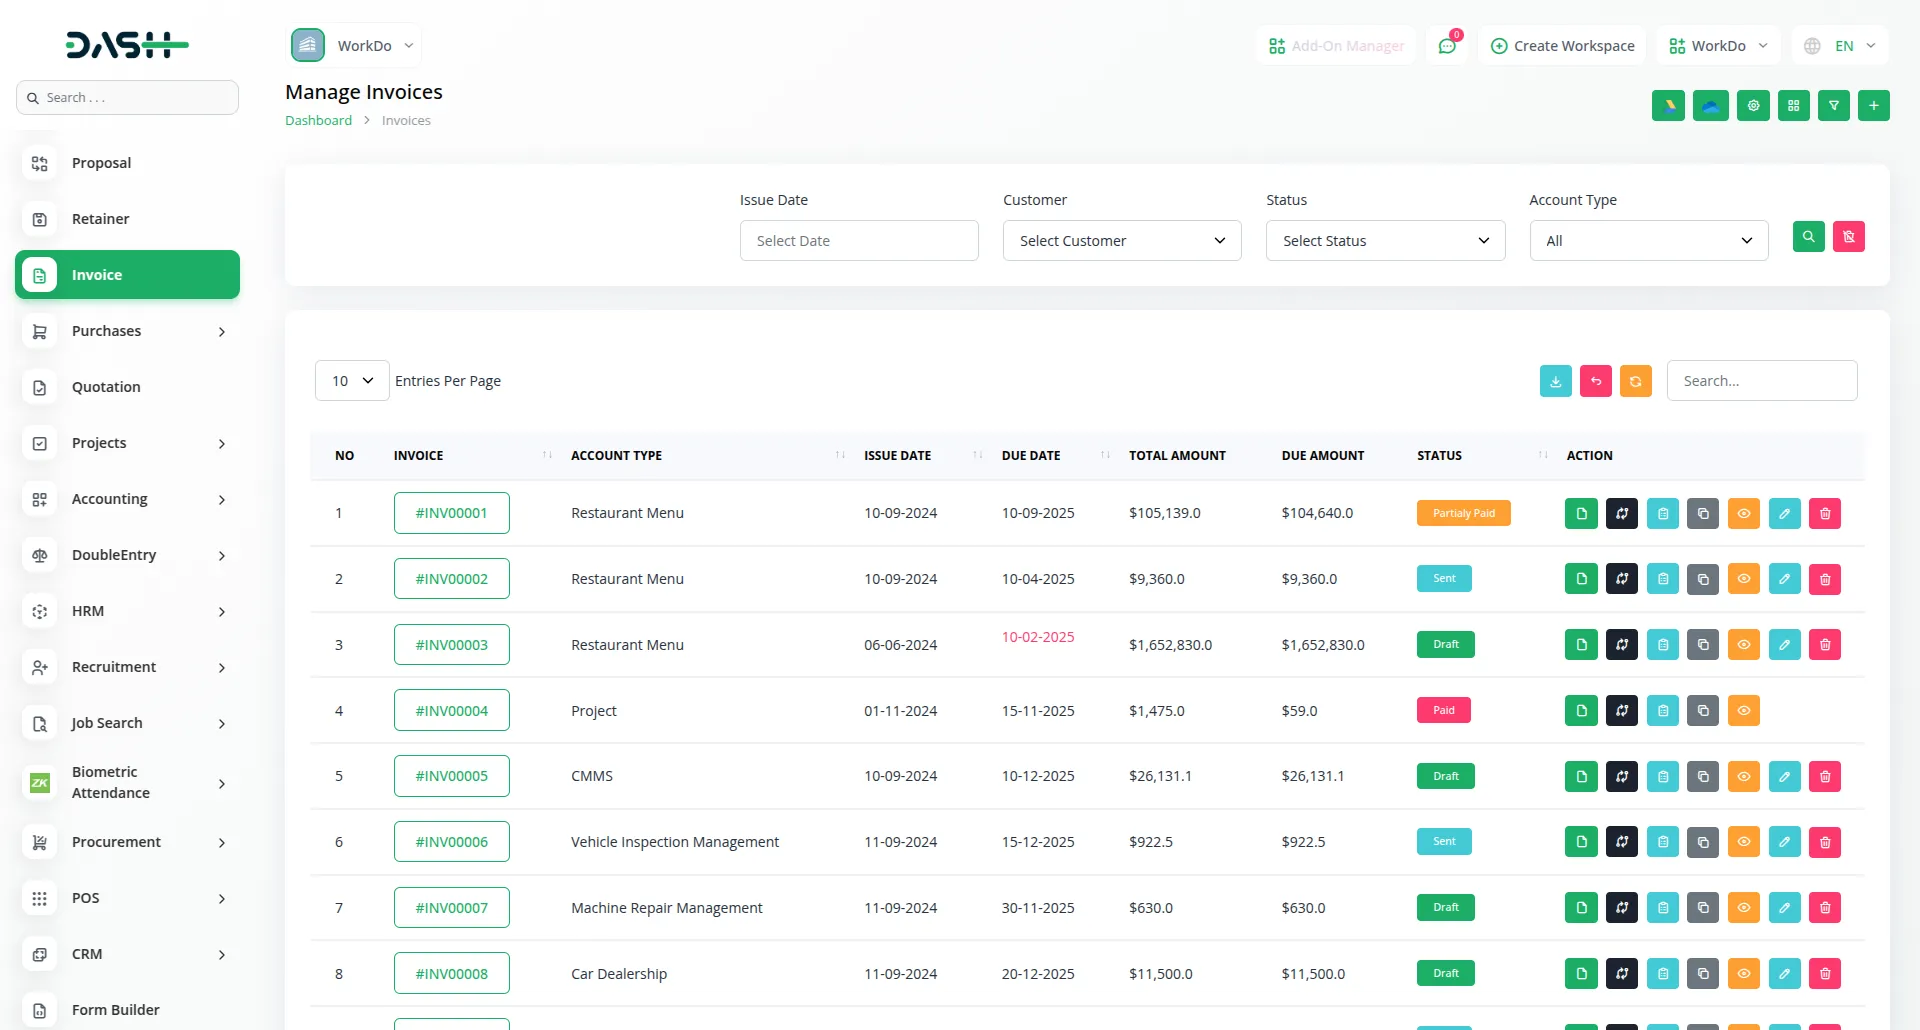This screenshot has width=1920, height=1030.
Task: Click the black sync icon for #INV00005
Action: [x=1622, y=777]
